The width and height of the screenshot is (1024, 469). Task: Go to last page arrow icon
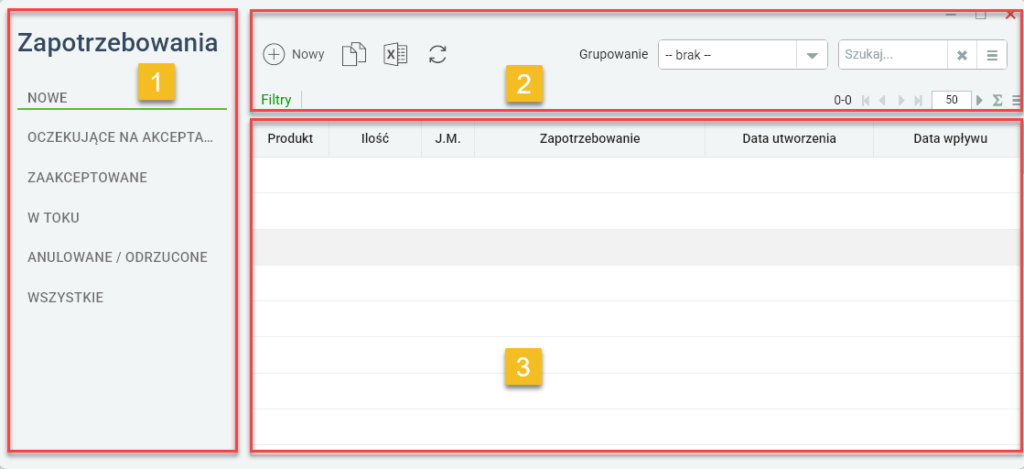(918, 101)
